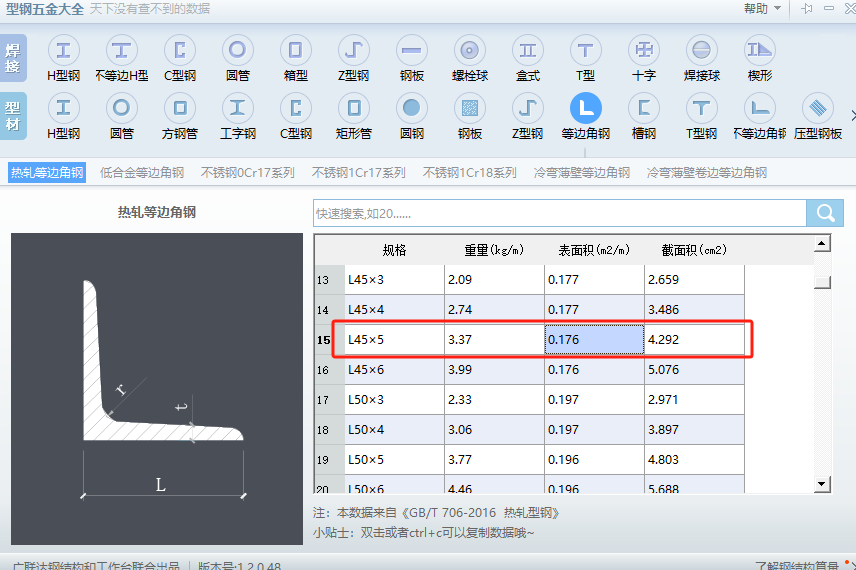
Task: Select 十字 section icon
Action: [x=644, y=51]
